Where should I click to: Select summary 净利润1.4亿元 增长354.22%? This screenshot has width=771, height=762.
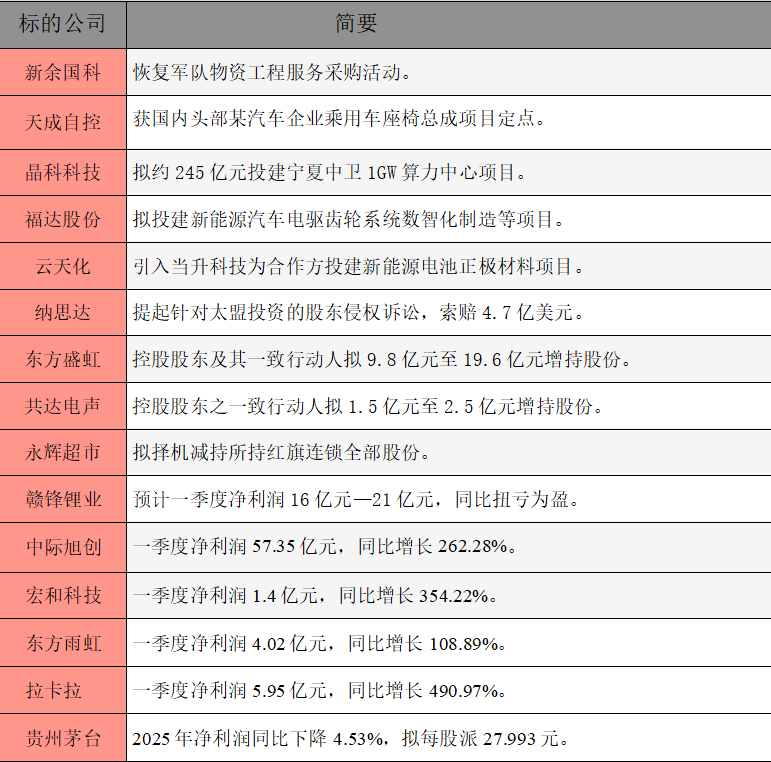tap(449, 595)
